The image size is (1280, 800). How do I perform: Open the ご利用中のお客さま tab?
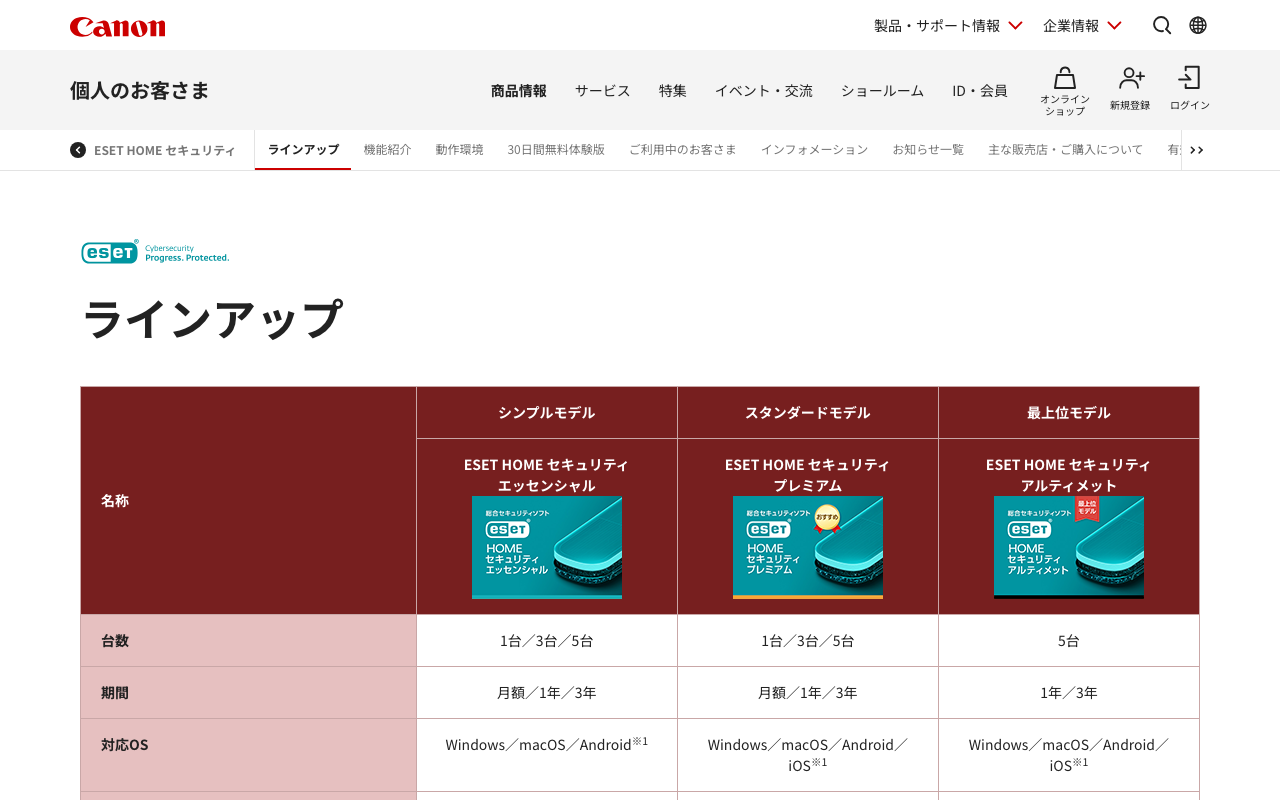[683, 150]
